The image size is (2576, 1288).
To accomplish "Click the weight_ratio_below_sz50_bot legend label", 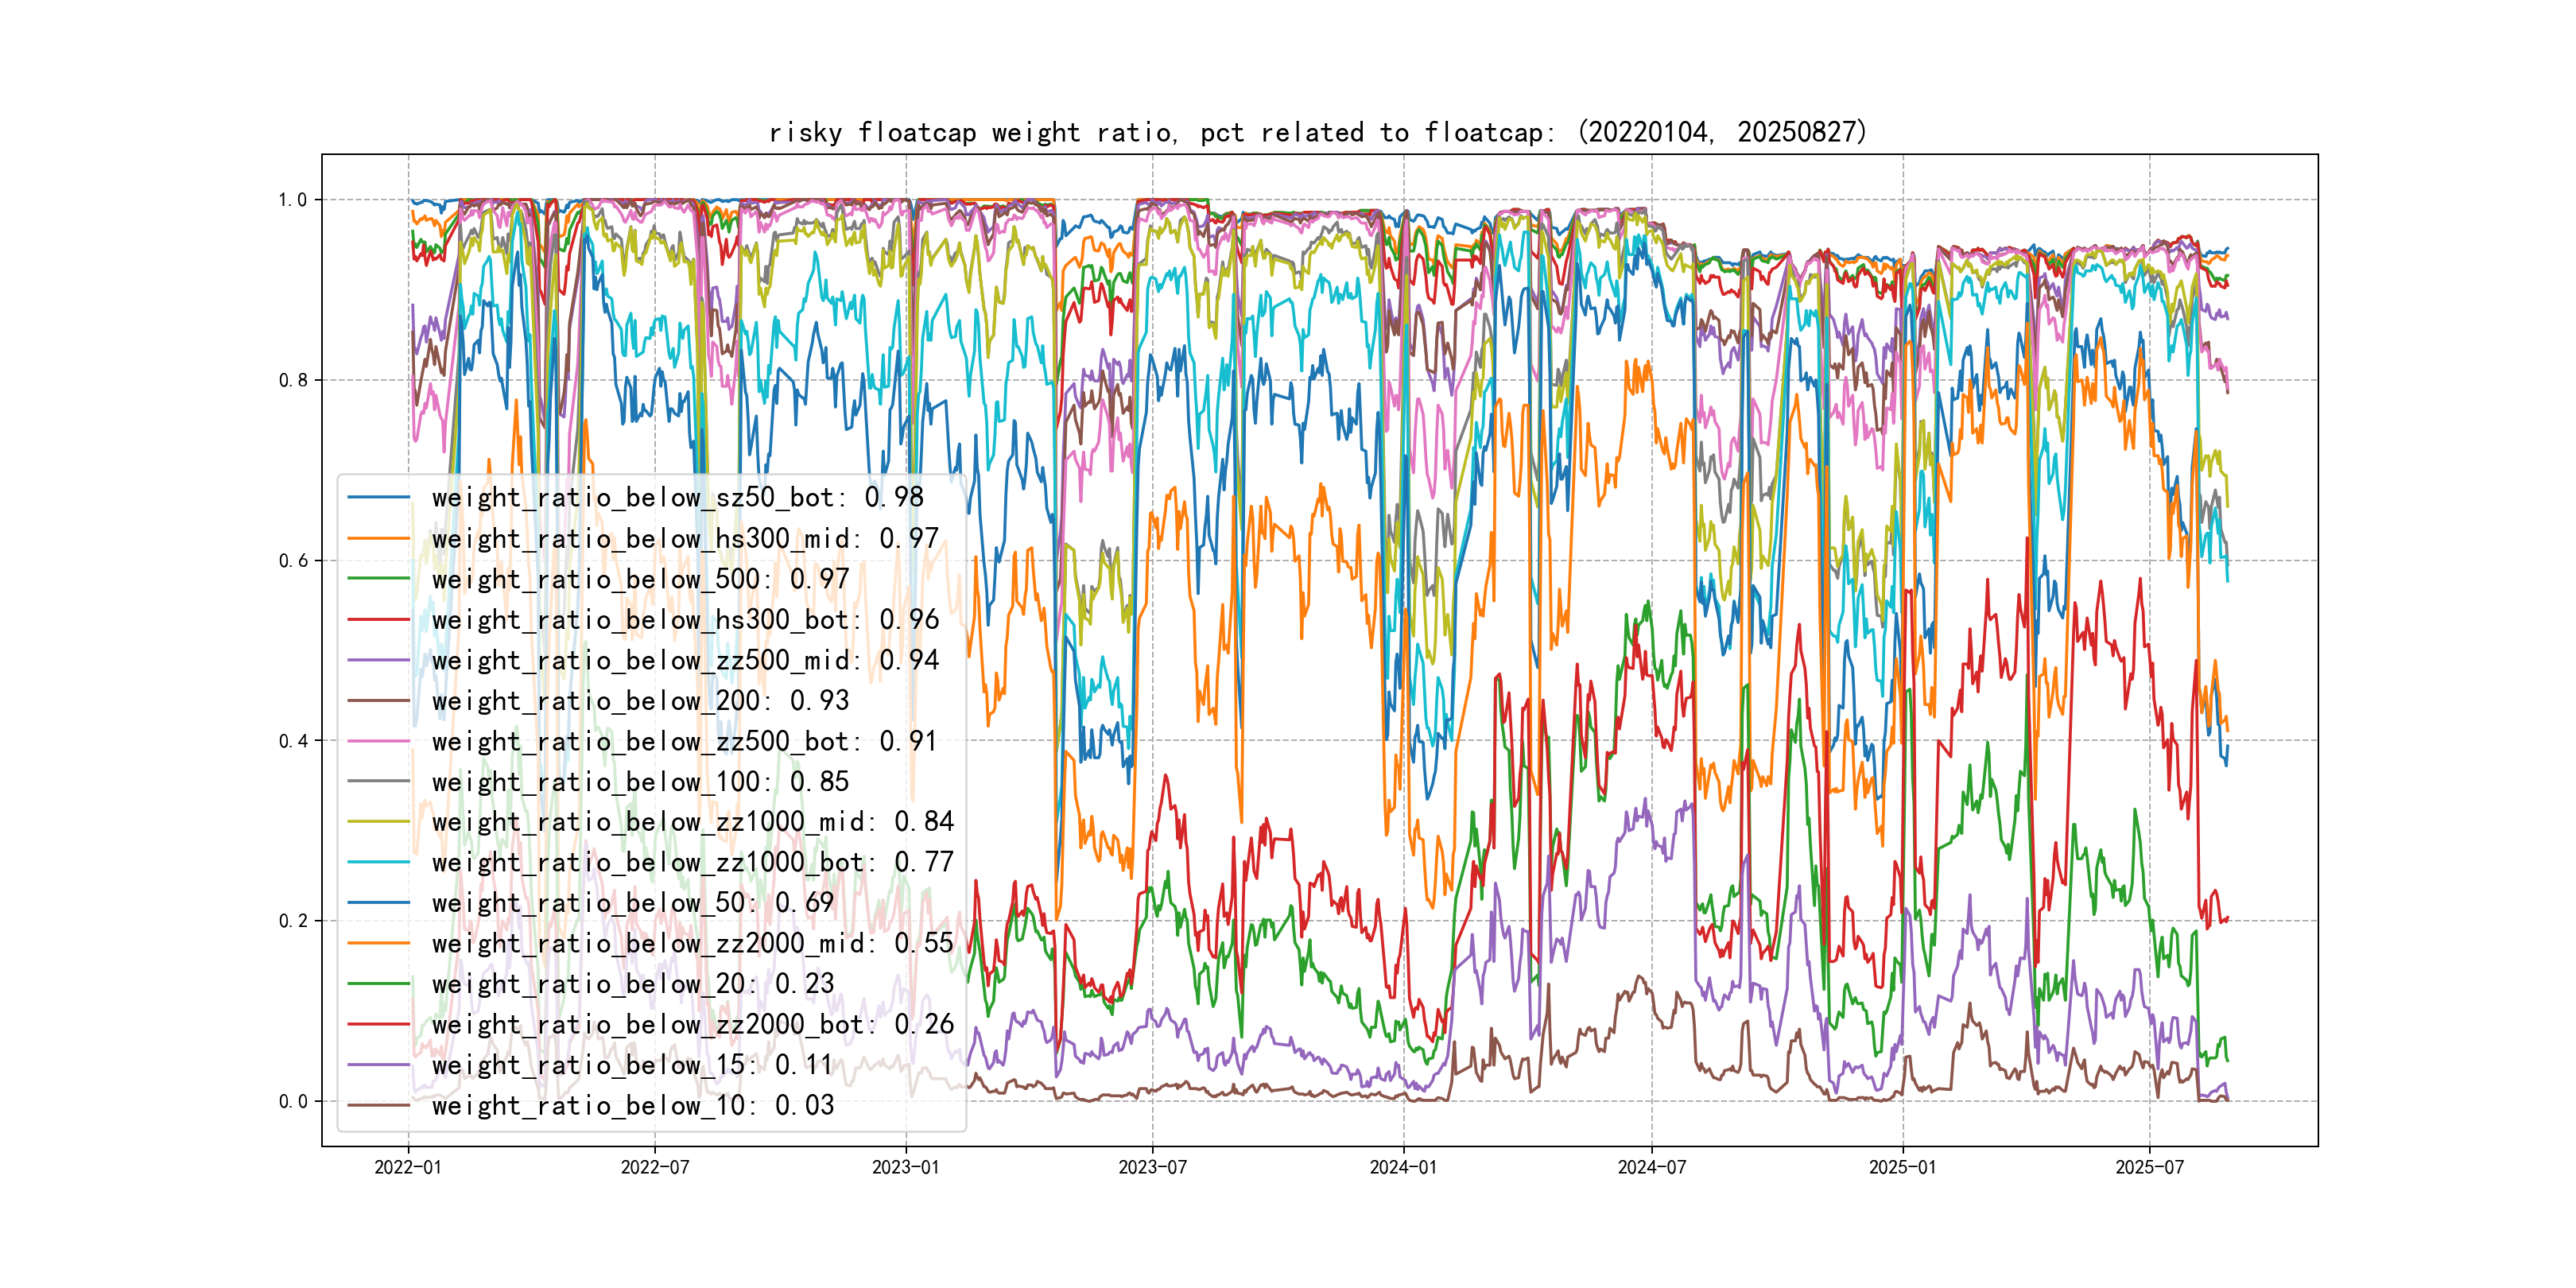I will pyautogui.click(x=677, y=498).
